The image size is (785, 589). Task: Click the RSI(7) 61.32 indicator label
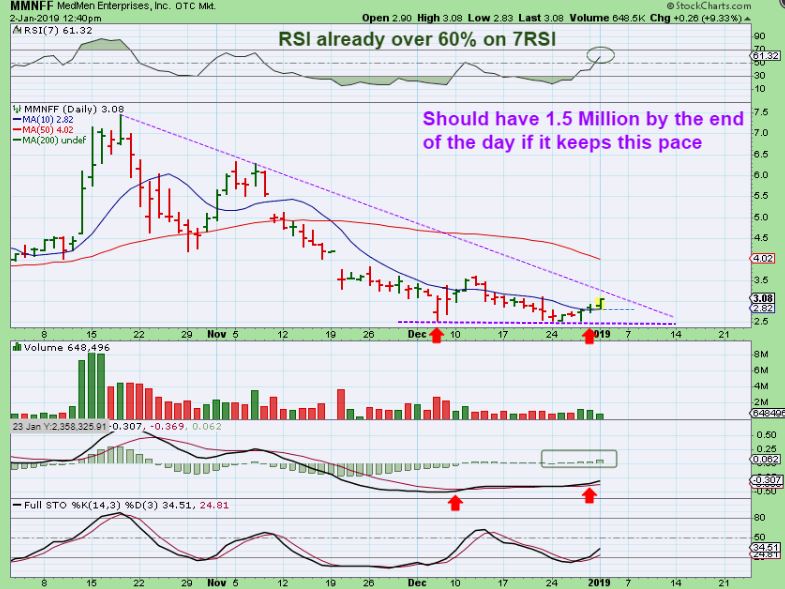[58, 30]
